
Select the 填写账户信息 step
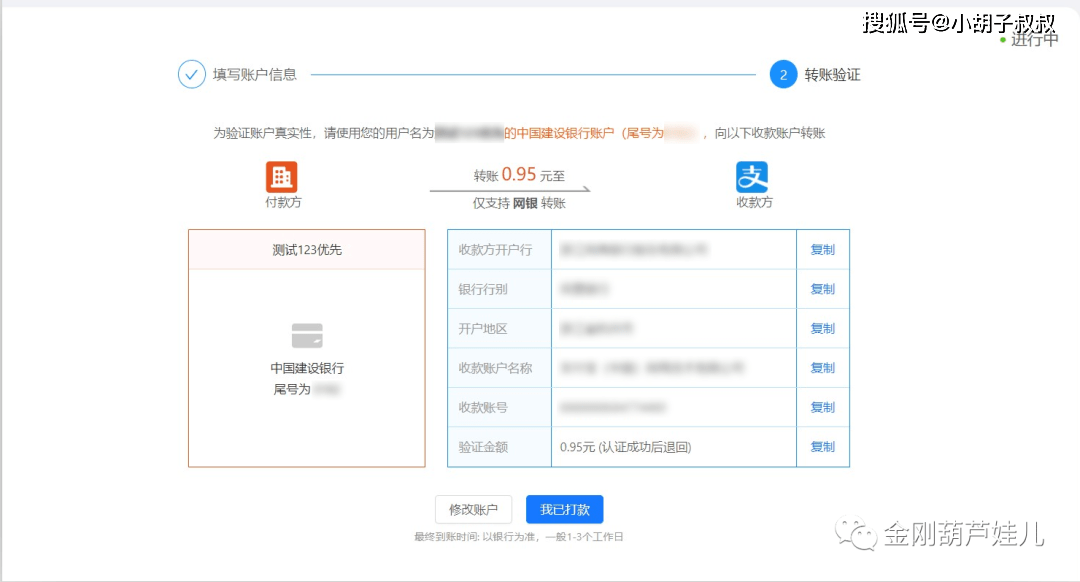pyautogui.click(x=254, y=75)
